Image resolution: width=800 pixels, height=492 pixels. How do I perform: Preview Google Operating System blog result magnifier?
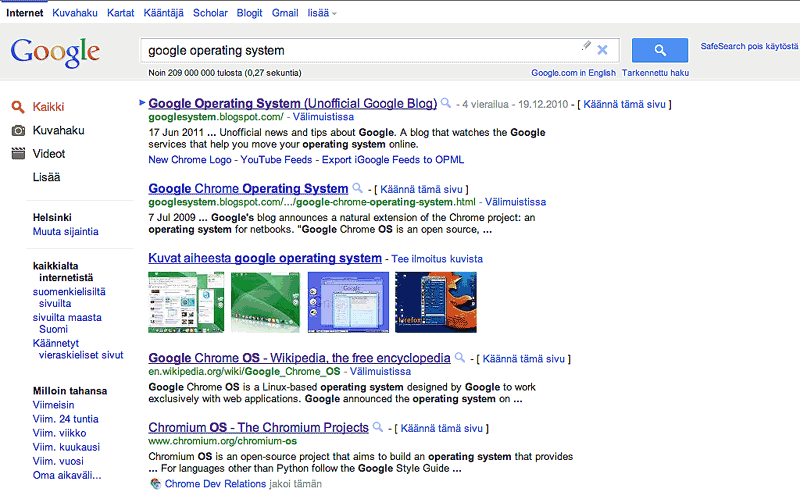446,103
